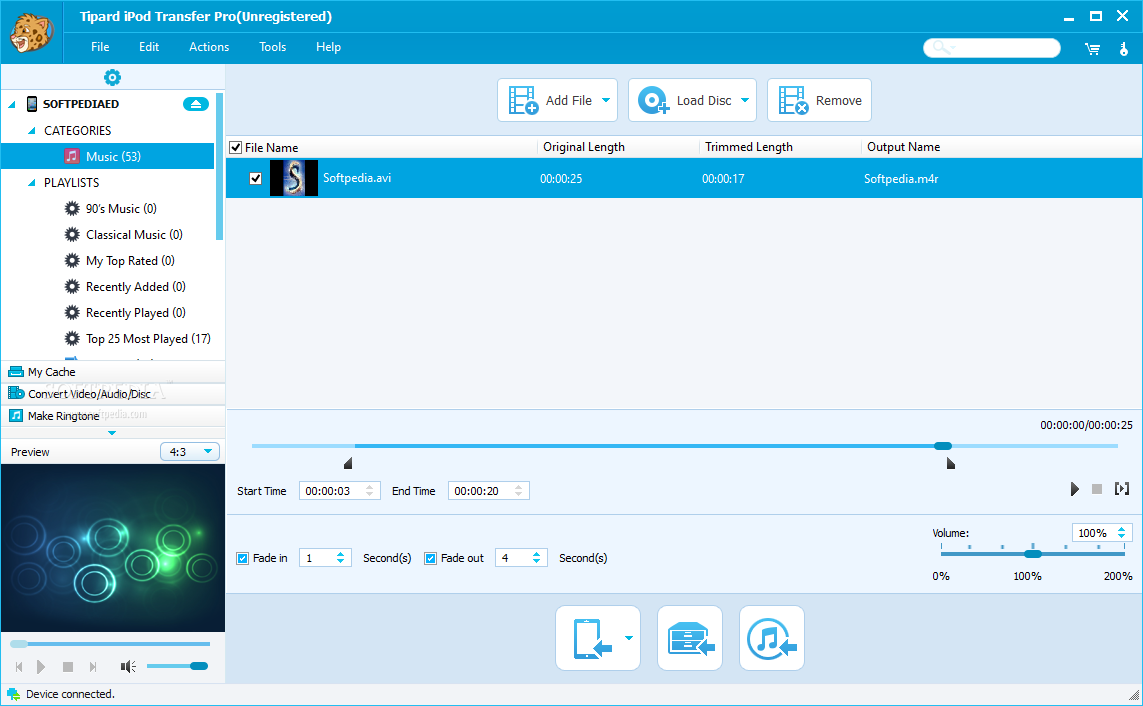Screen dimensions: 1143x706
Task: Click the end trim marker
Action: 951,463
